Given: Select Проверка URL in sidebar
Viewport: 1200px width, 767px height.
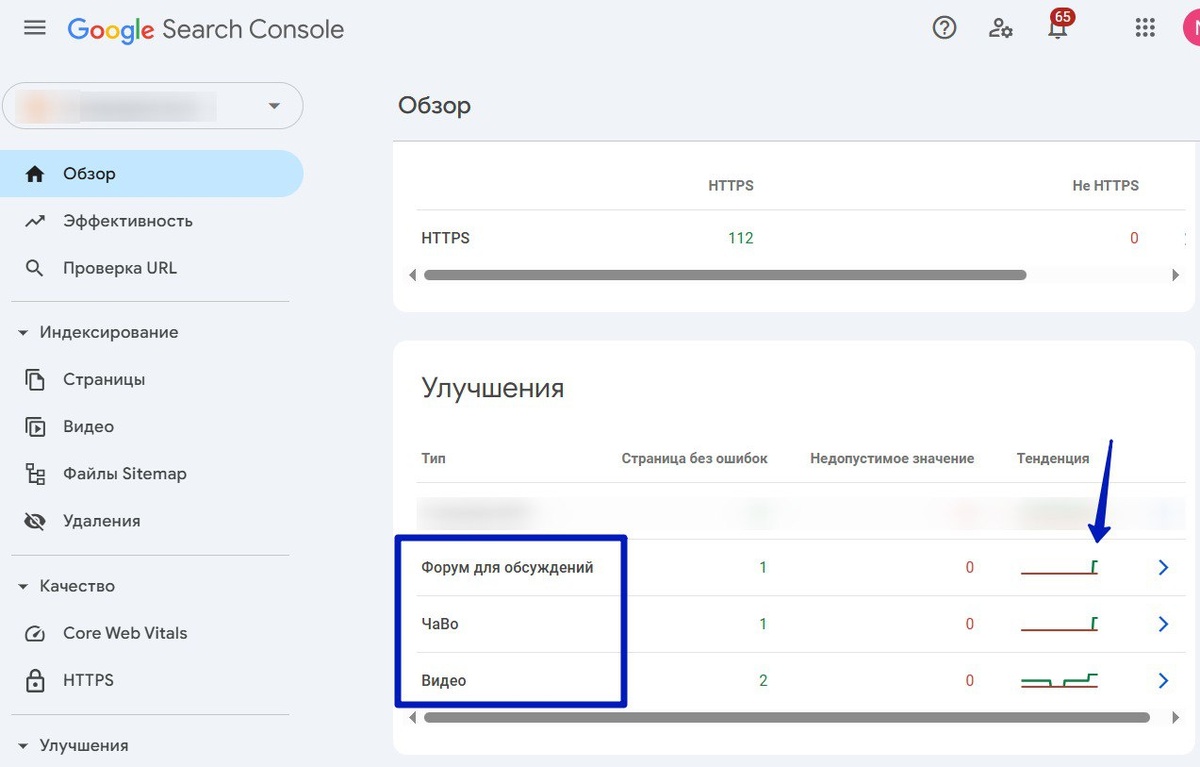Looking at the screenshot, I should [119, 268].
